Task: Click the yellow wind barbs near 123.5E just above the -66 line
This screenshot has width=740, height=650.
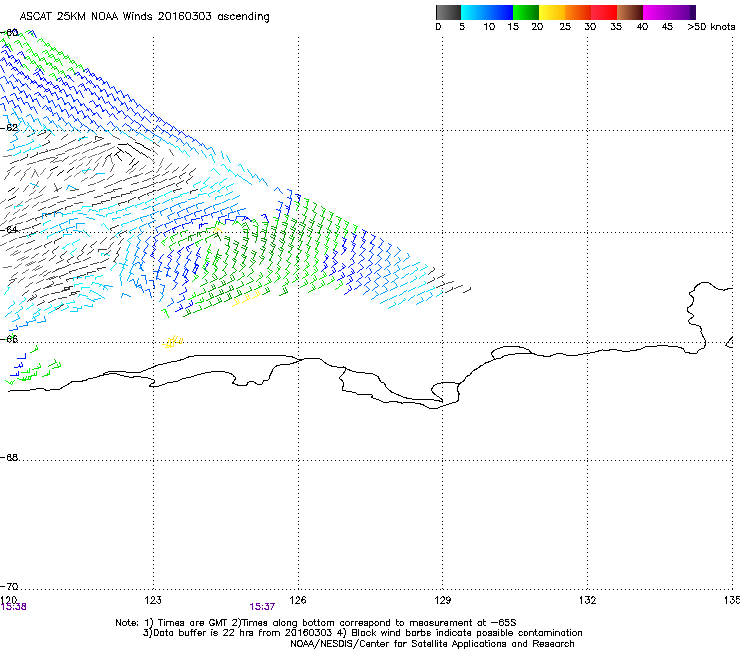Action: (x=173, y=341)
